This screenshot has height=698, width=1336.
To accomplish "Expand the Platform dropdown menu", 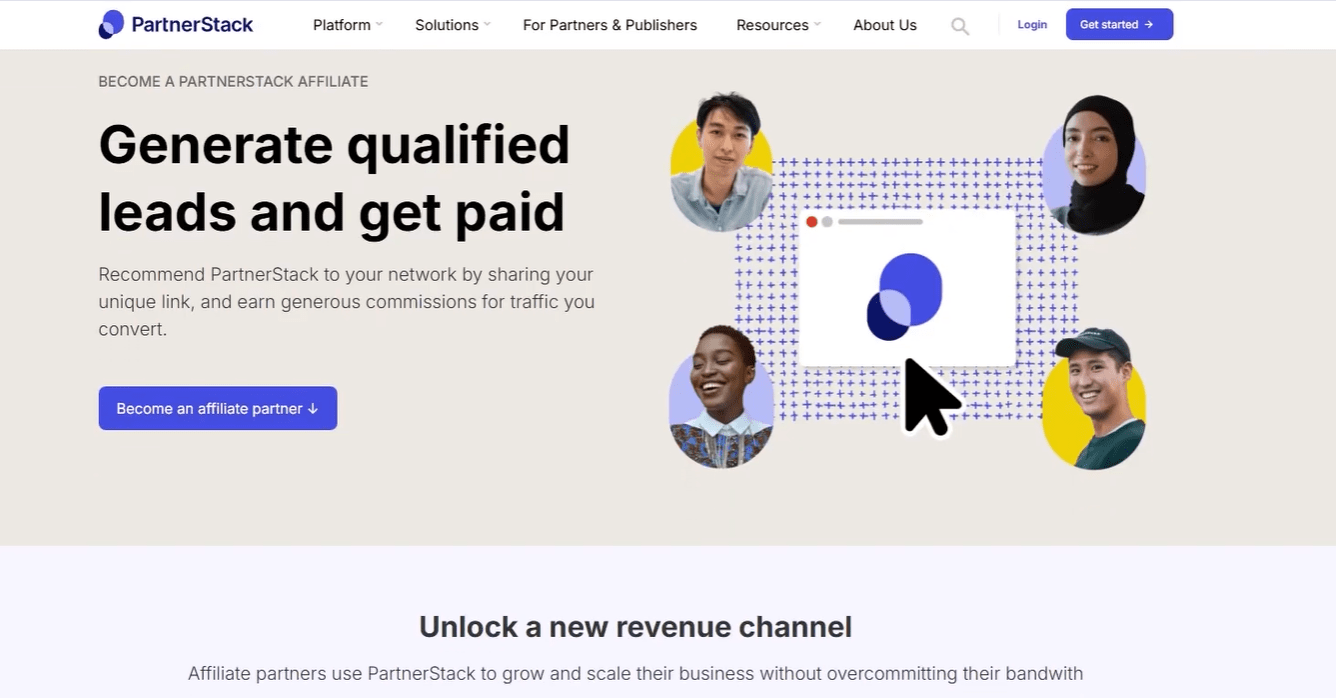I will click(347, 25).
